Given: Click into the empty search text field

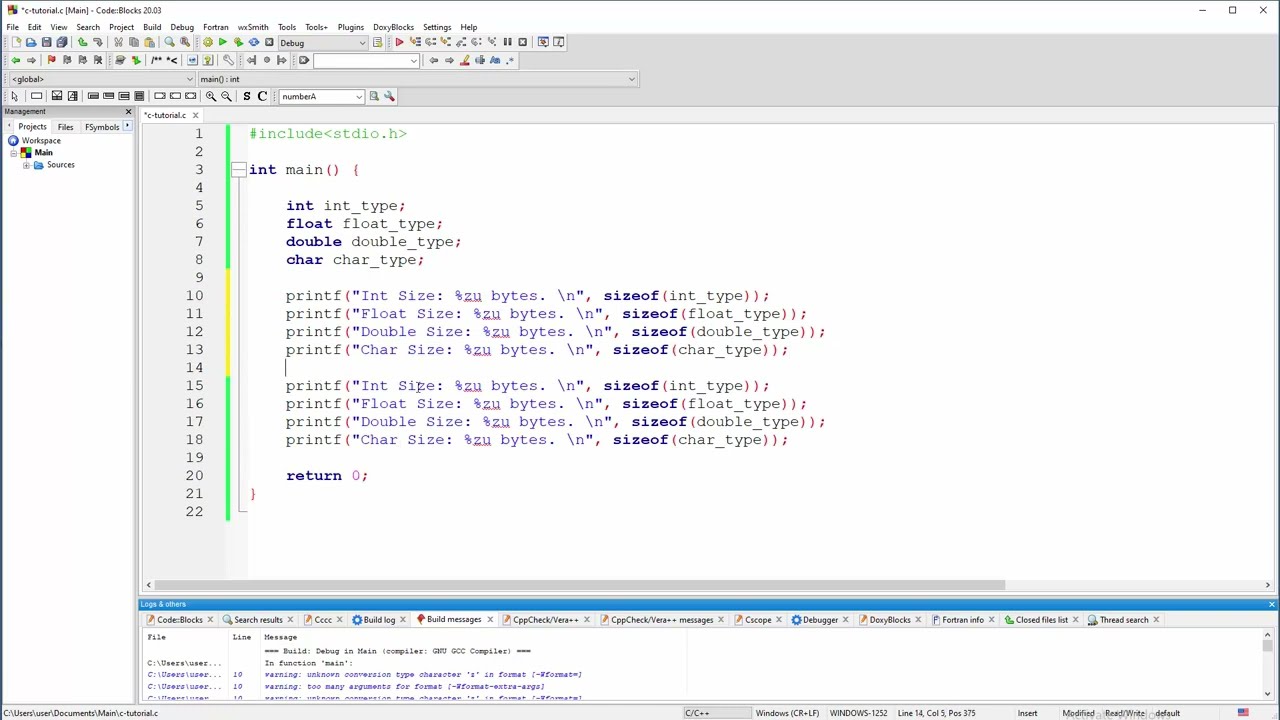Looking at the screenshot, I should tap(360, 60).
